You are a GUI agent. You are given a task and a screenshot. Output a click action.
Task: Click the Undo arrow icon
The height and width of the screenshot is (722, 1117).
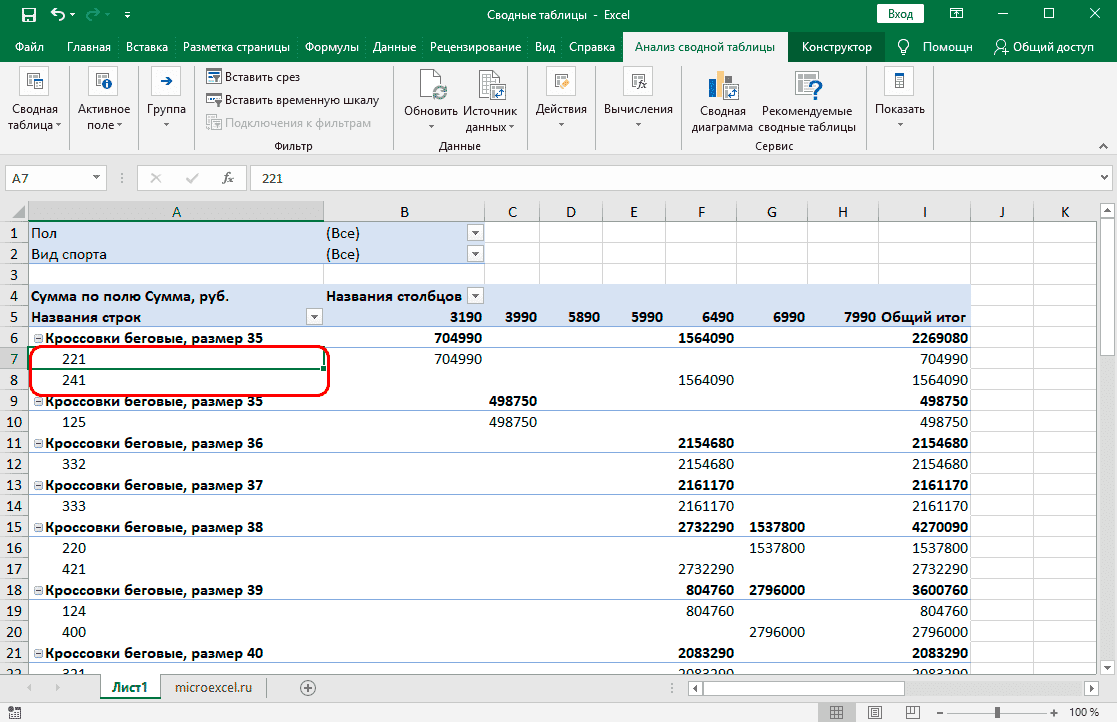[x=58, y=15]
